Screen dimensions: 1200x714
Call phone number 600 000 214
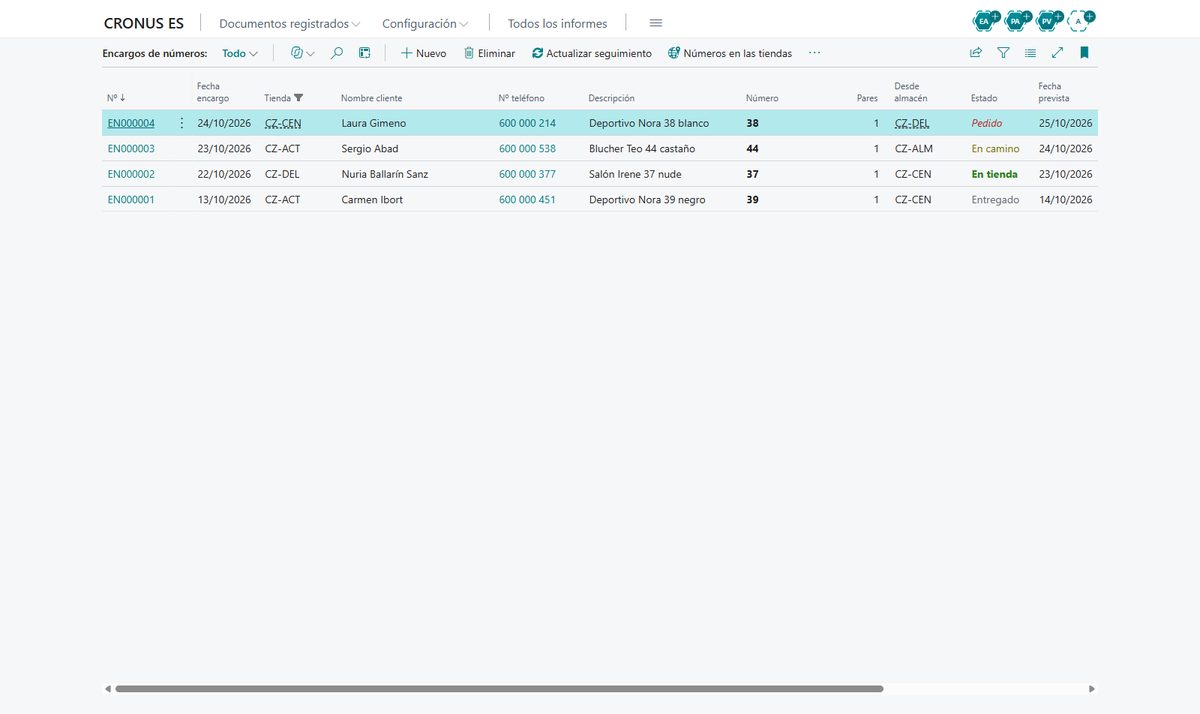(527, 123)
